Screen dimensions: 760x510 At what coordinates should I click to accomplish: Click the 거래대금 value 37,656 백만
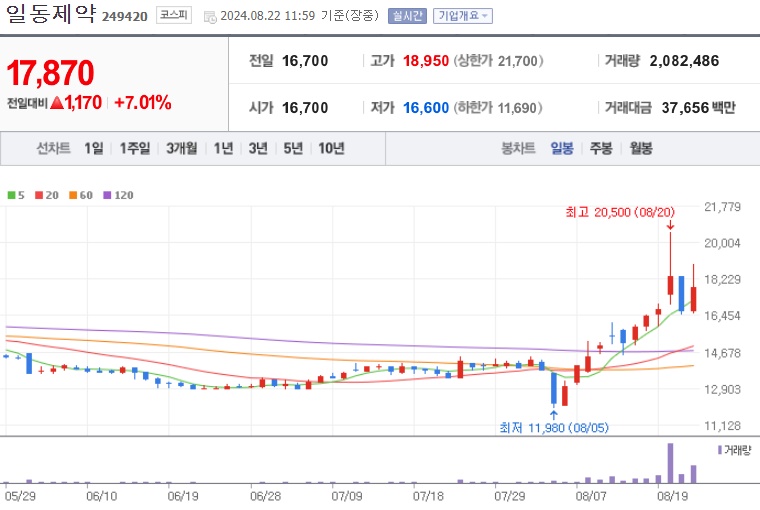[698, 108]
